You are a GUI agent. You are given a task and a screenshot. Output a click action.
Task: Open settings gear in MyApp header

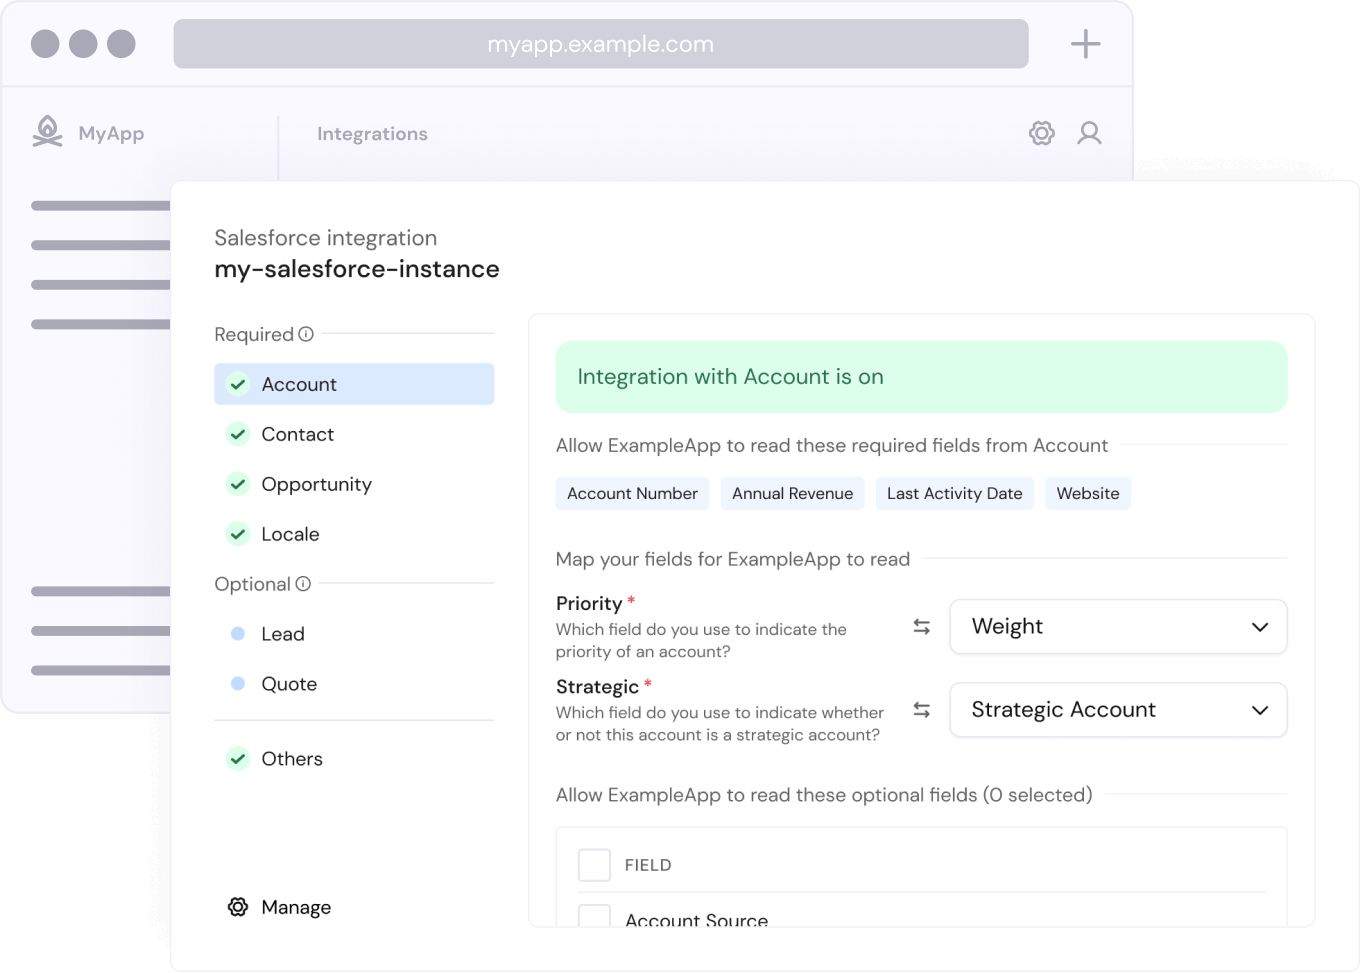point(1042,133)
